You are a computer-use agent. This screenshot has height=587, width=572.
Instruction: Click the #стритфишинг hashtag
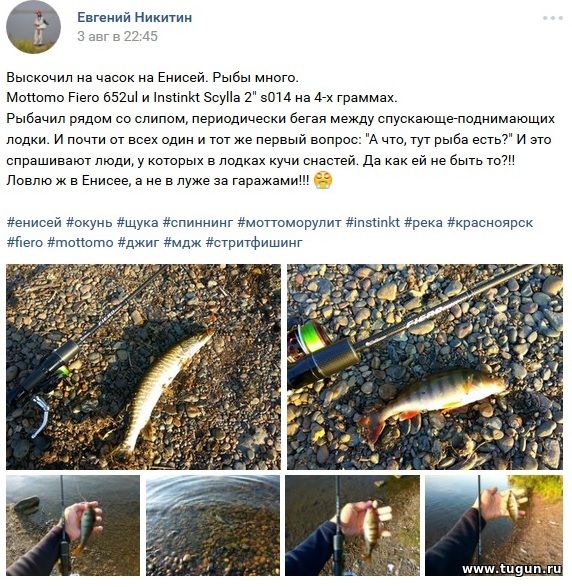(x=254, y=242)
